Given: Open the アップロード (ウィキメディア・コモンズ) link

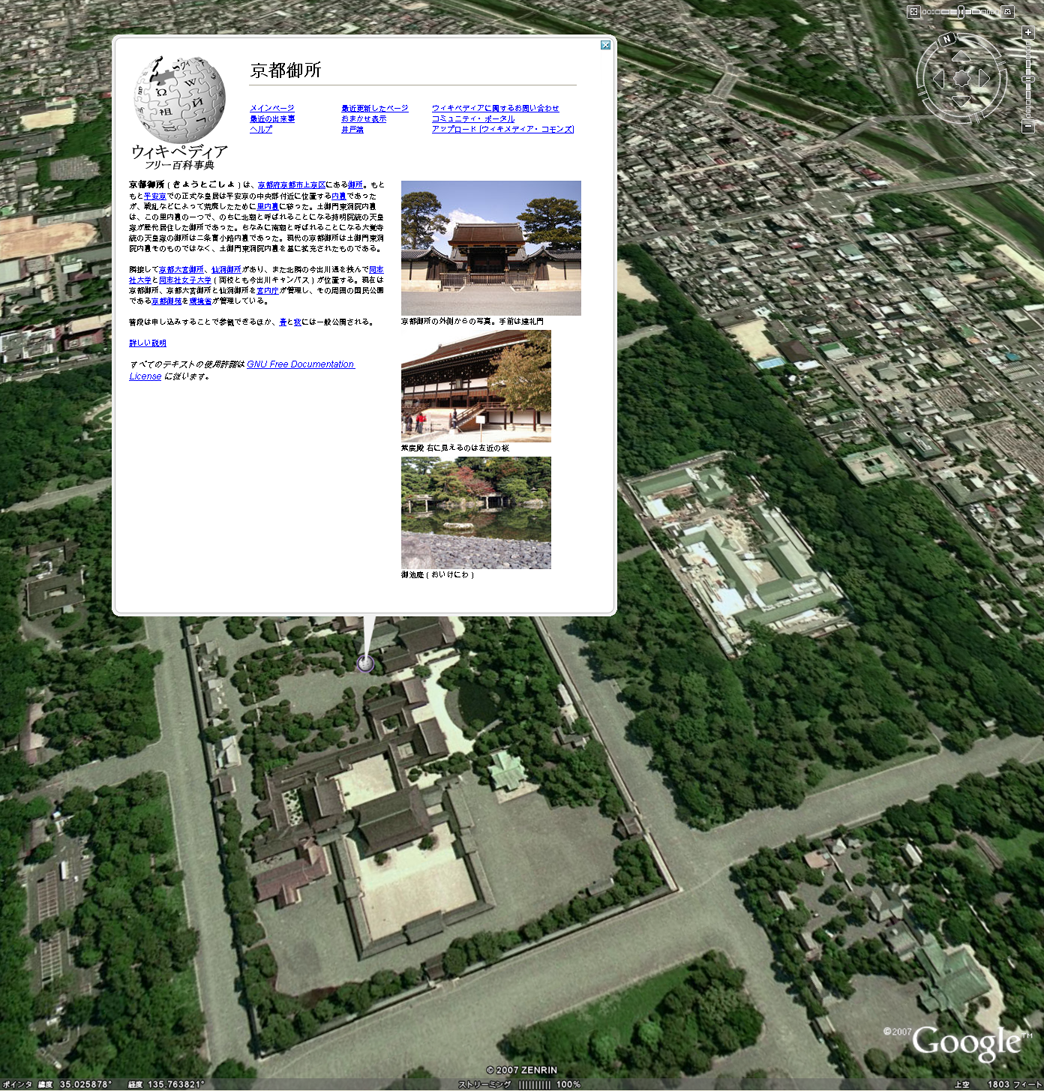Looking at the screenshot, I should coord(503,129).
